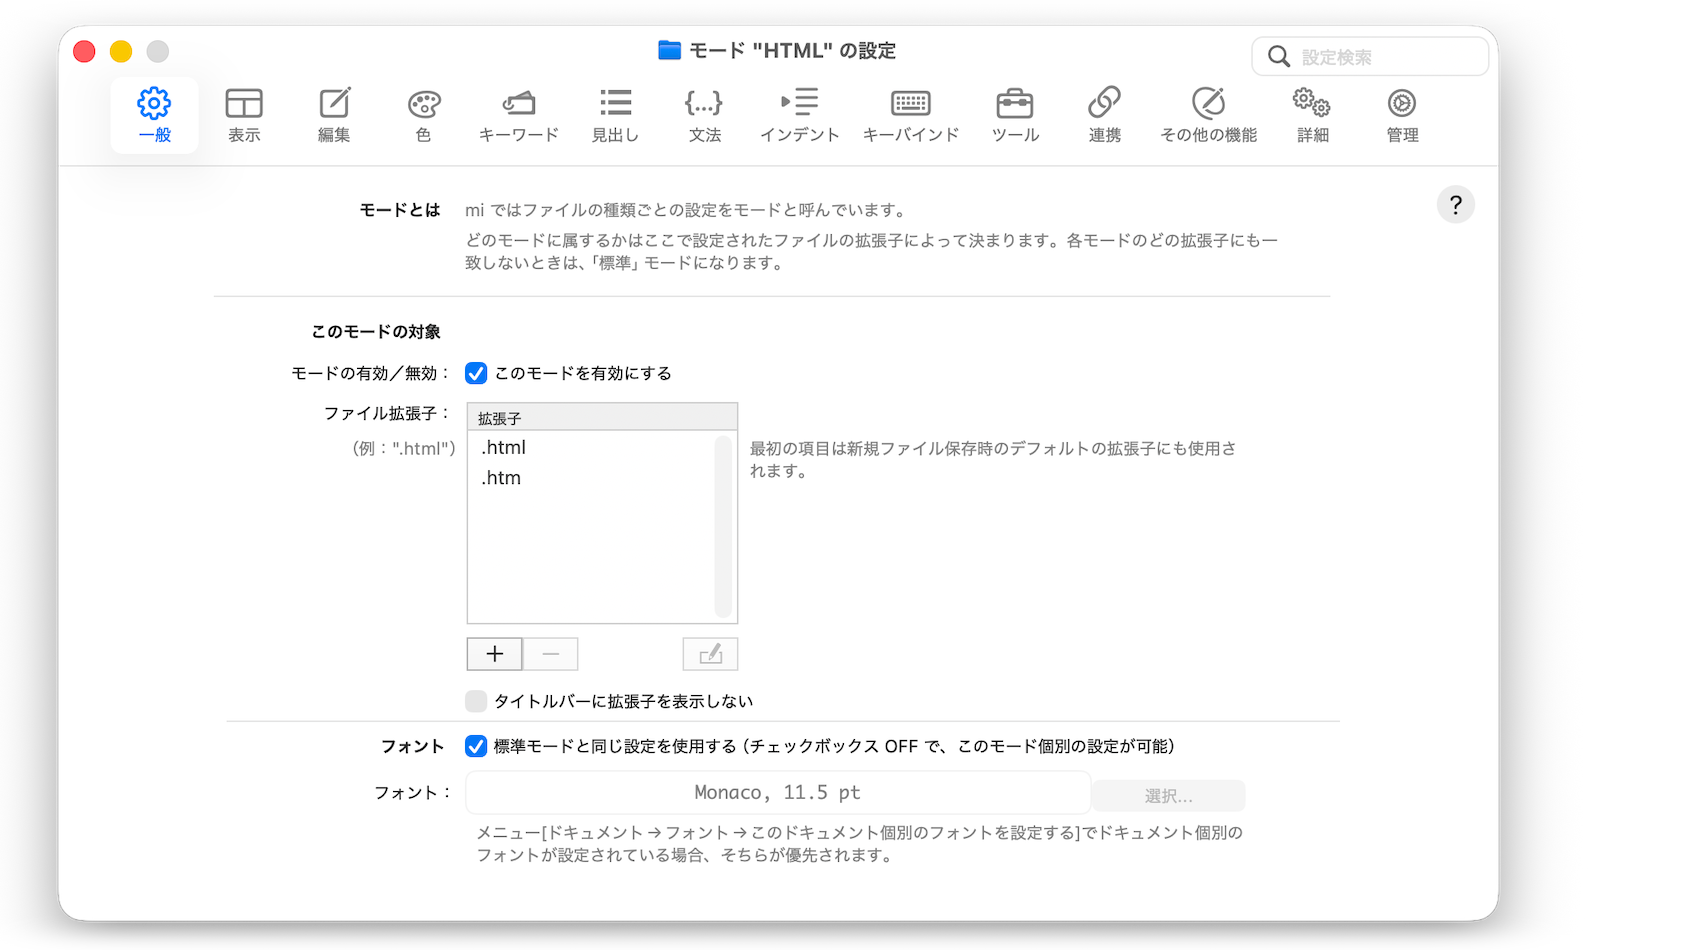Open the キーバインド keyboard pane
The width and height of the screenshot is (1700, 950).
coord(910,115)
